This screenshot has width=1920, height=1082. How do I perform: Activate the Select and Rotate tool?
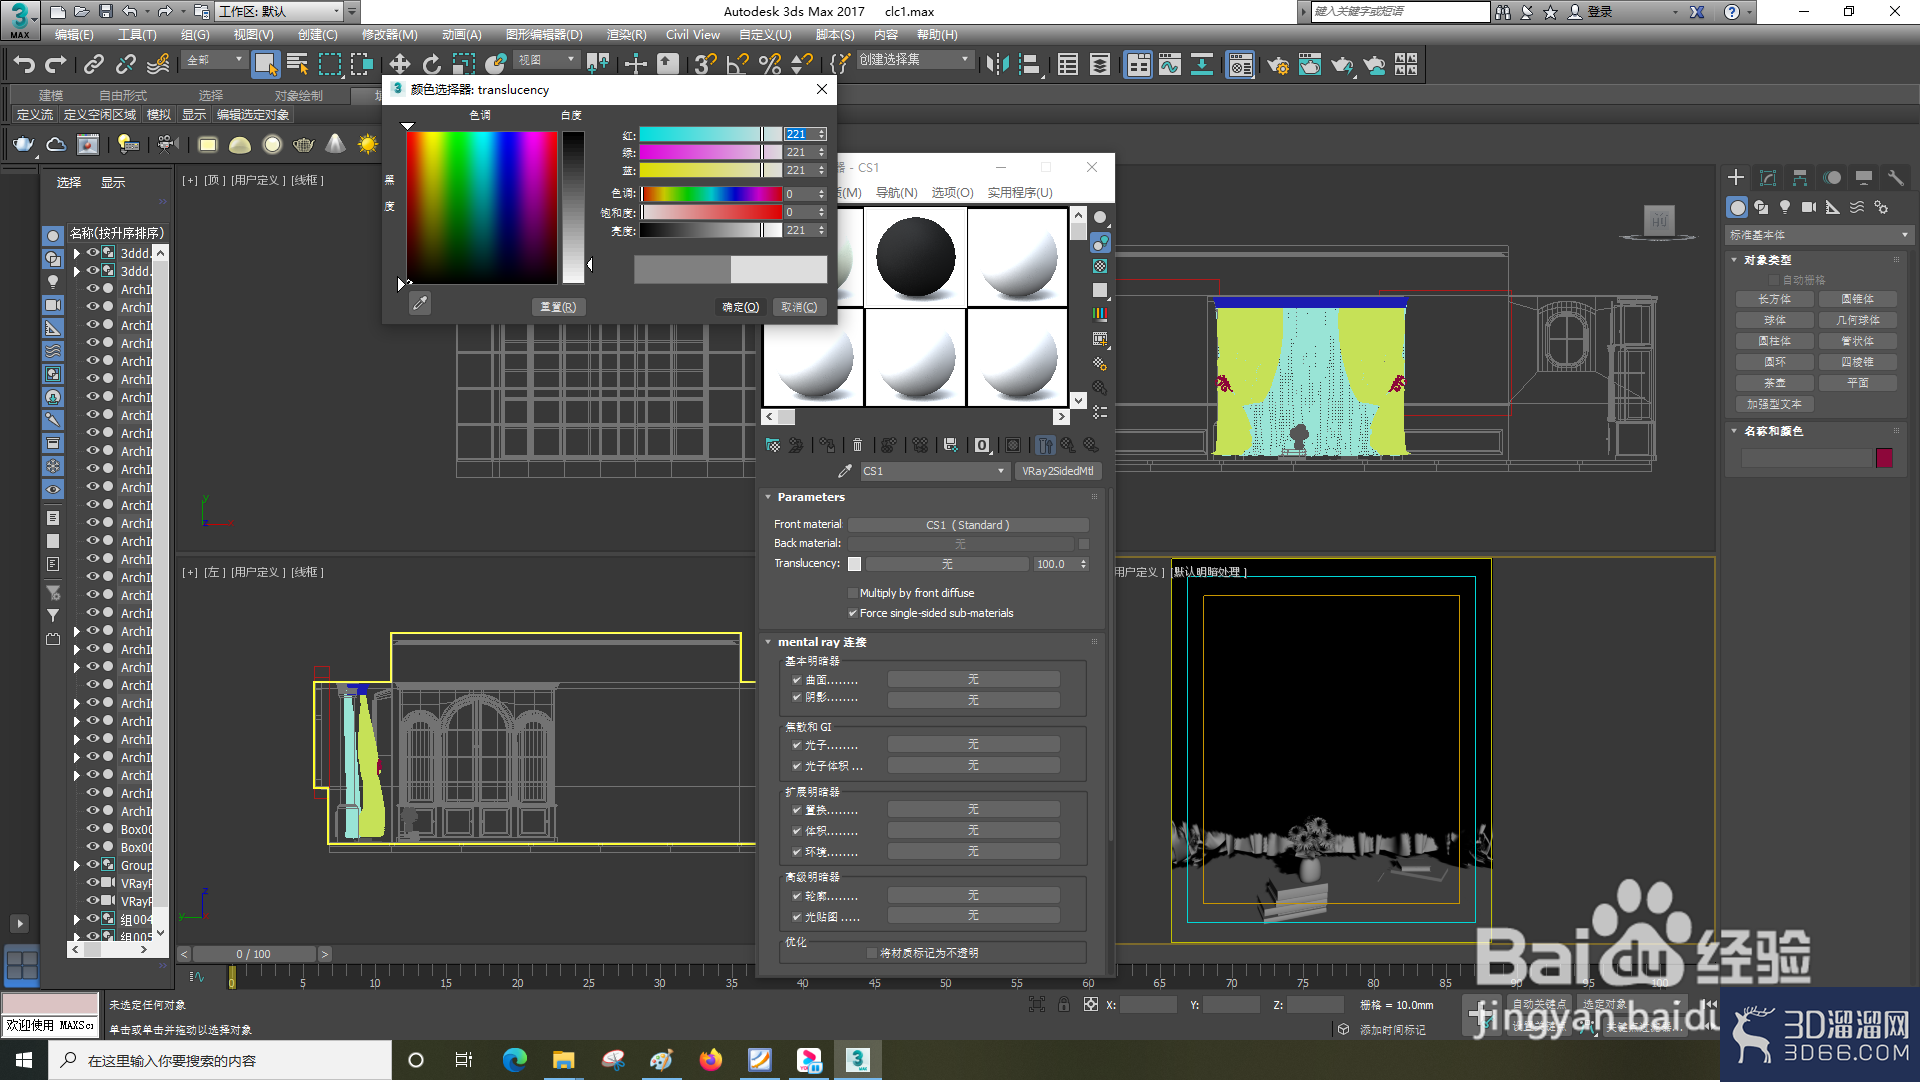[431, 65]
